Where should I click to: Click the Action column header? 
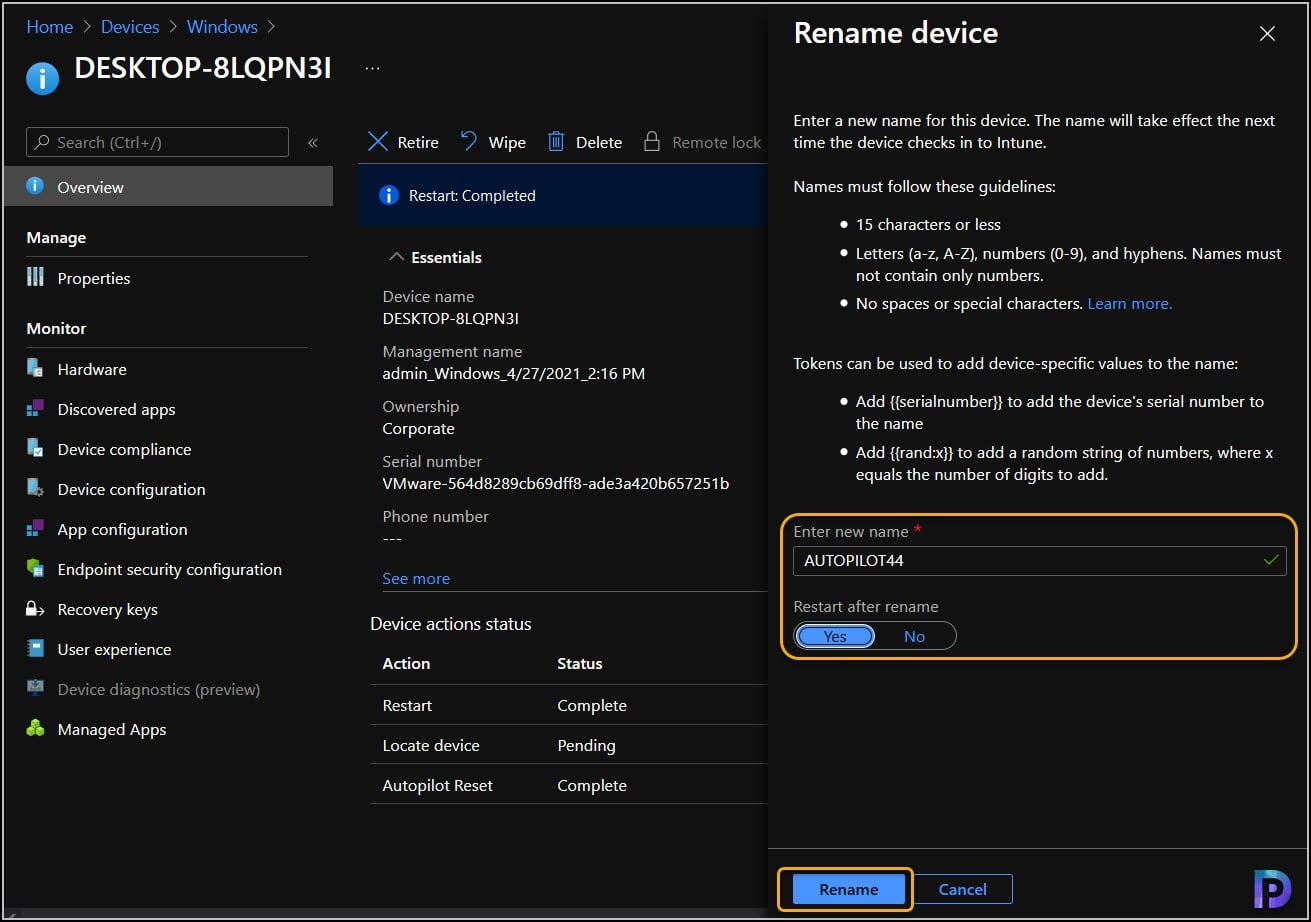pyautogui.click(x=406, y=663)
